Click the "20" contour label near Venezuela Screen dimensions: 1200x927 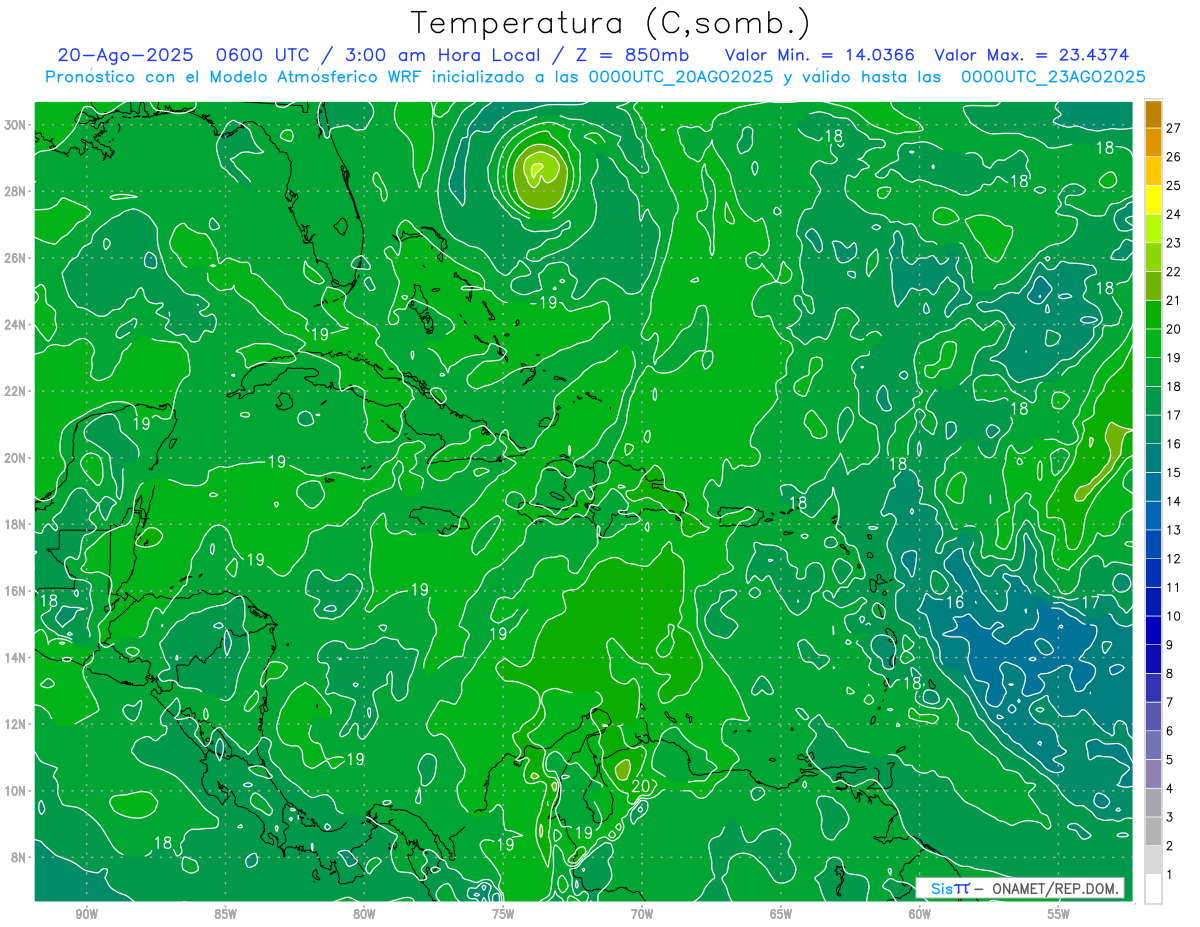click(641, 785)
